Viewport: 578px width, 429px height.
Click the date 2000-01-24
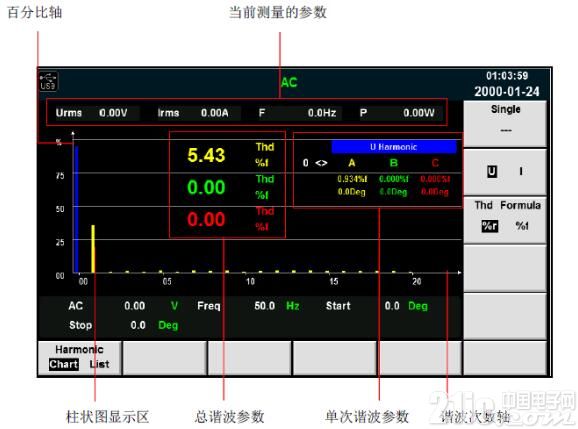pos(507,91)
